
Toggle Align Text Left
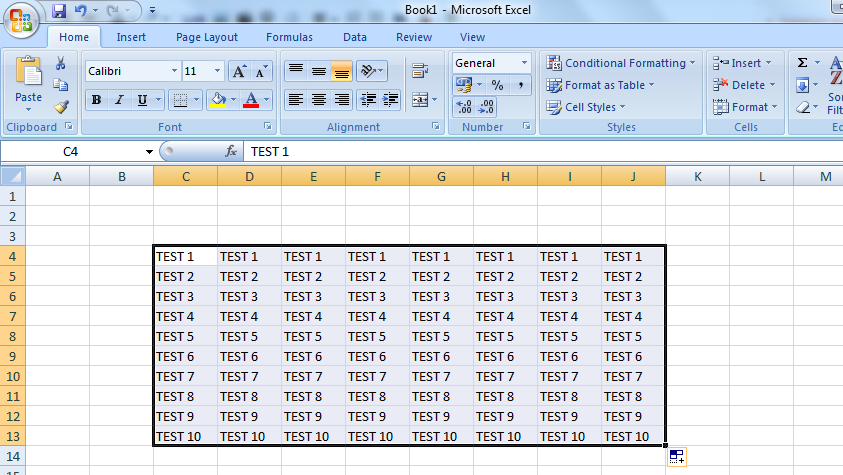[x=296, y=100]
